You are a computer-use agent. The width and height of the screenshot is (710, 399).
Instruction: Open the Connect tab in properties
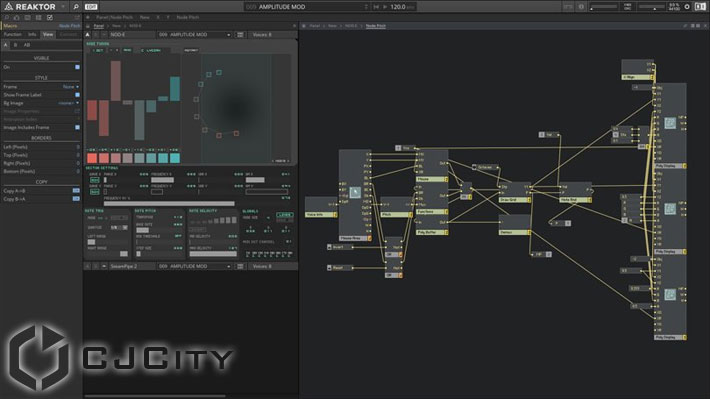coord(68,34)
